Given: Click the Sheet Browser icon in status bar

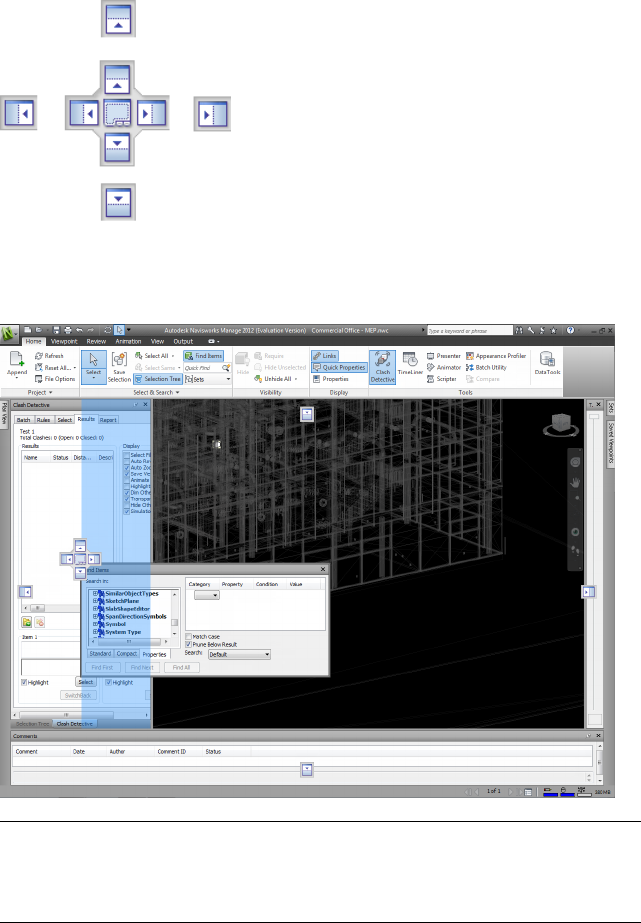Looking at the screenshot, I should (529, 792).
